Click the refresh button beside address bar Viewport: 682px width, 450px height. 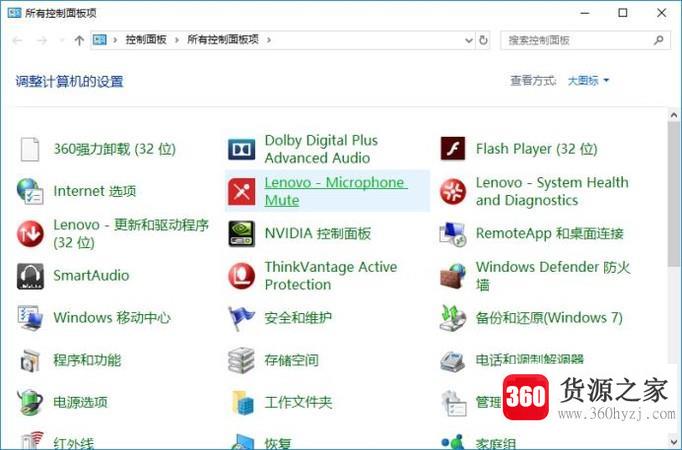483,40
